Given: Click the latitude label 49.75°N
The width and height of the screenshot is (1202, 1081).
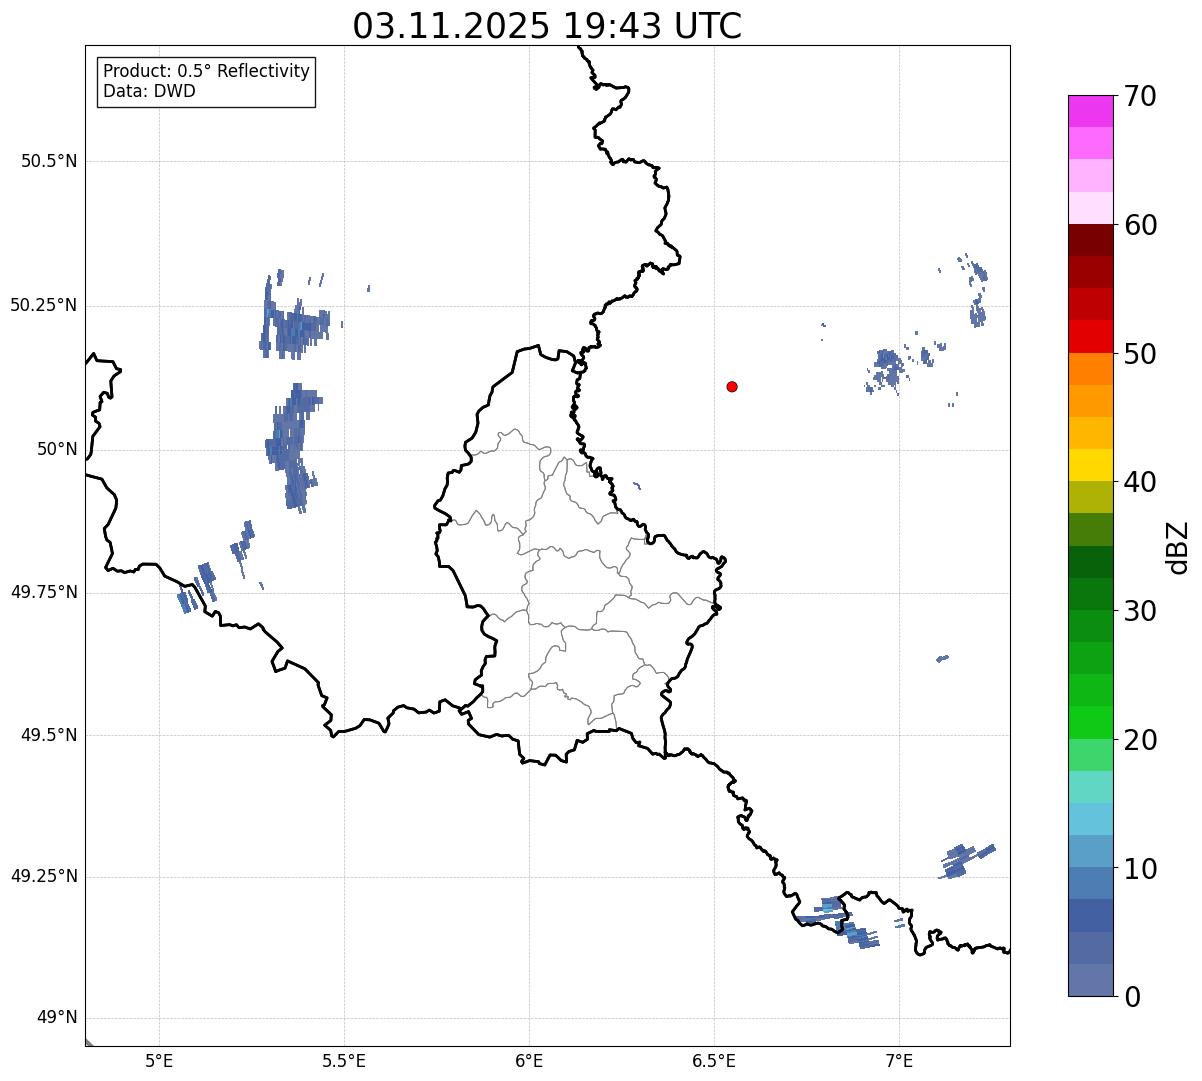Looking at the screenshot, I should coord(44,592).
